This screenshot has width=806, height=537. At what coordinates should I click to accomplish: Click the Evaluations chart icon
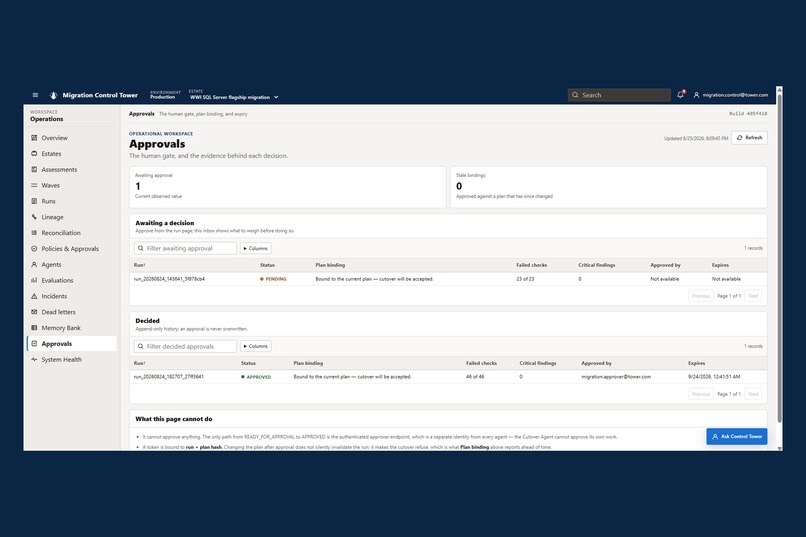(34, 280)
